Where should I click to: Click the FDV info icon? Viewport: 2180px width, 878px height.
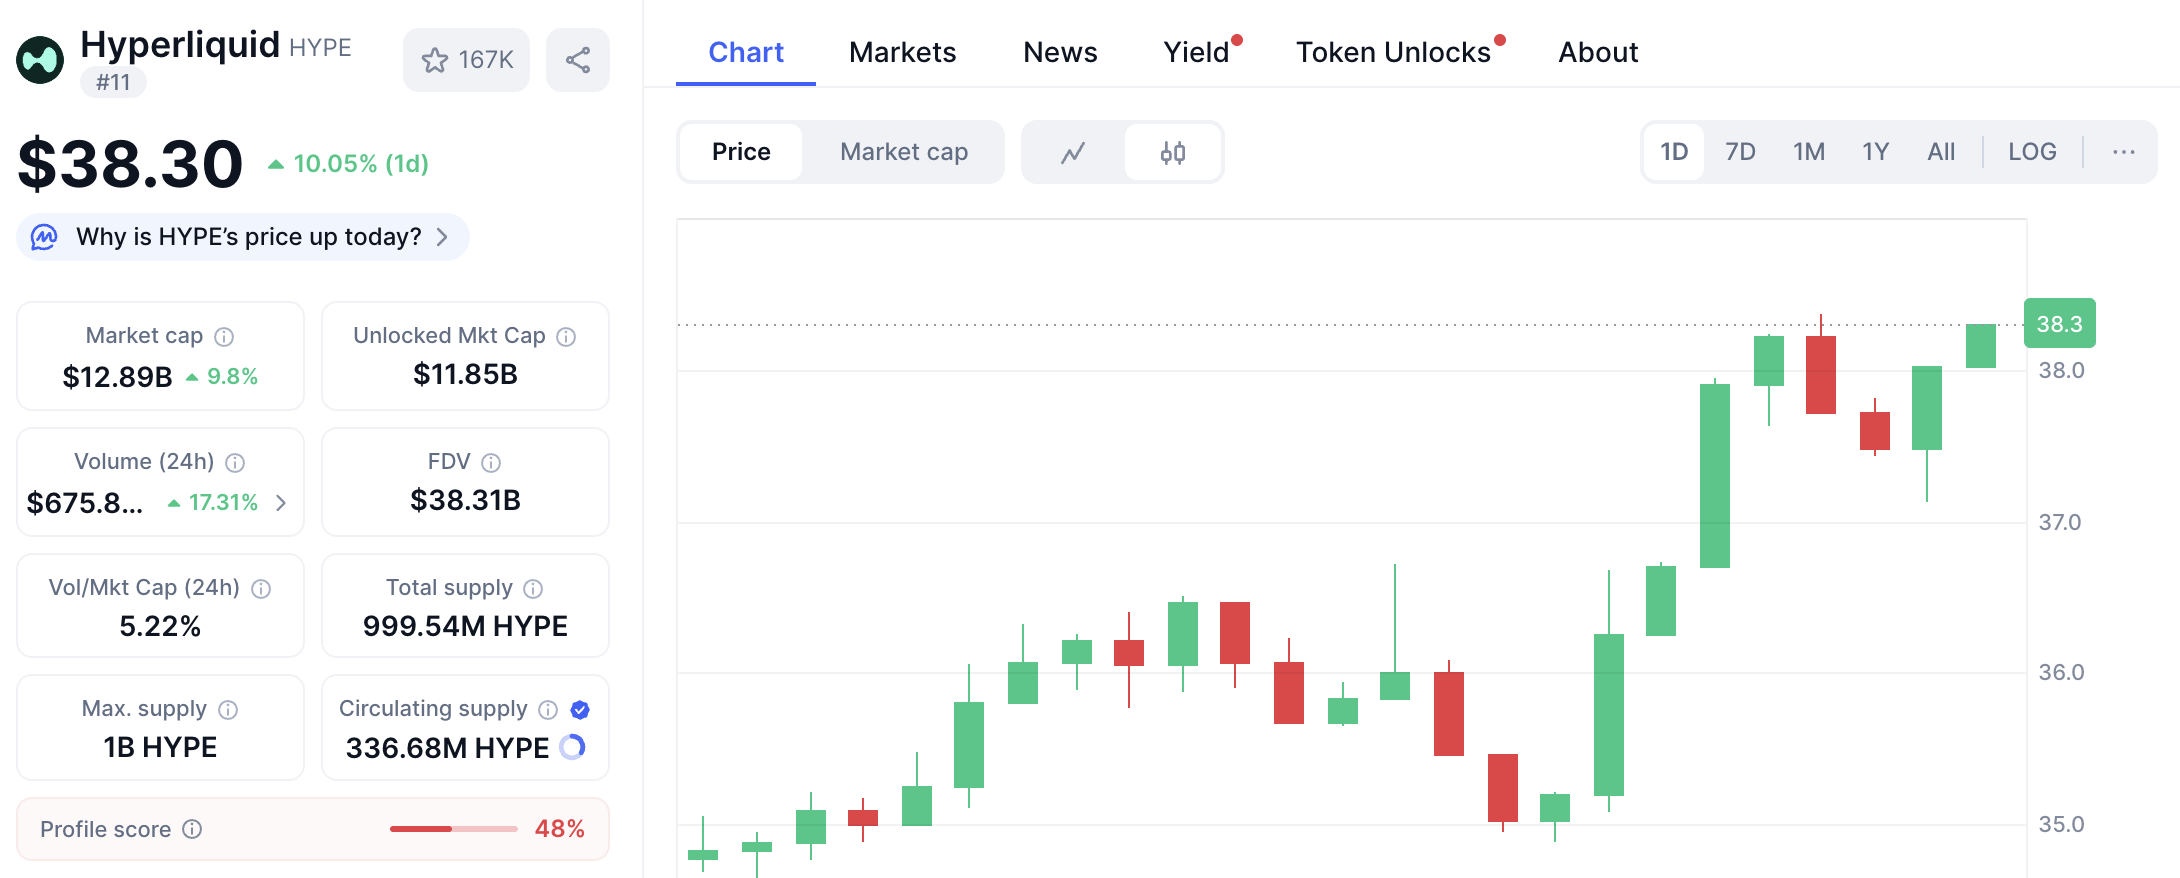tap(491, 463)
